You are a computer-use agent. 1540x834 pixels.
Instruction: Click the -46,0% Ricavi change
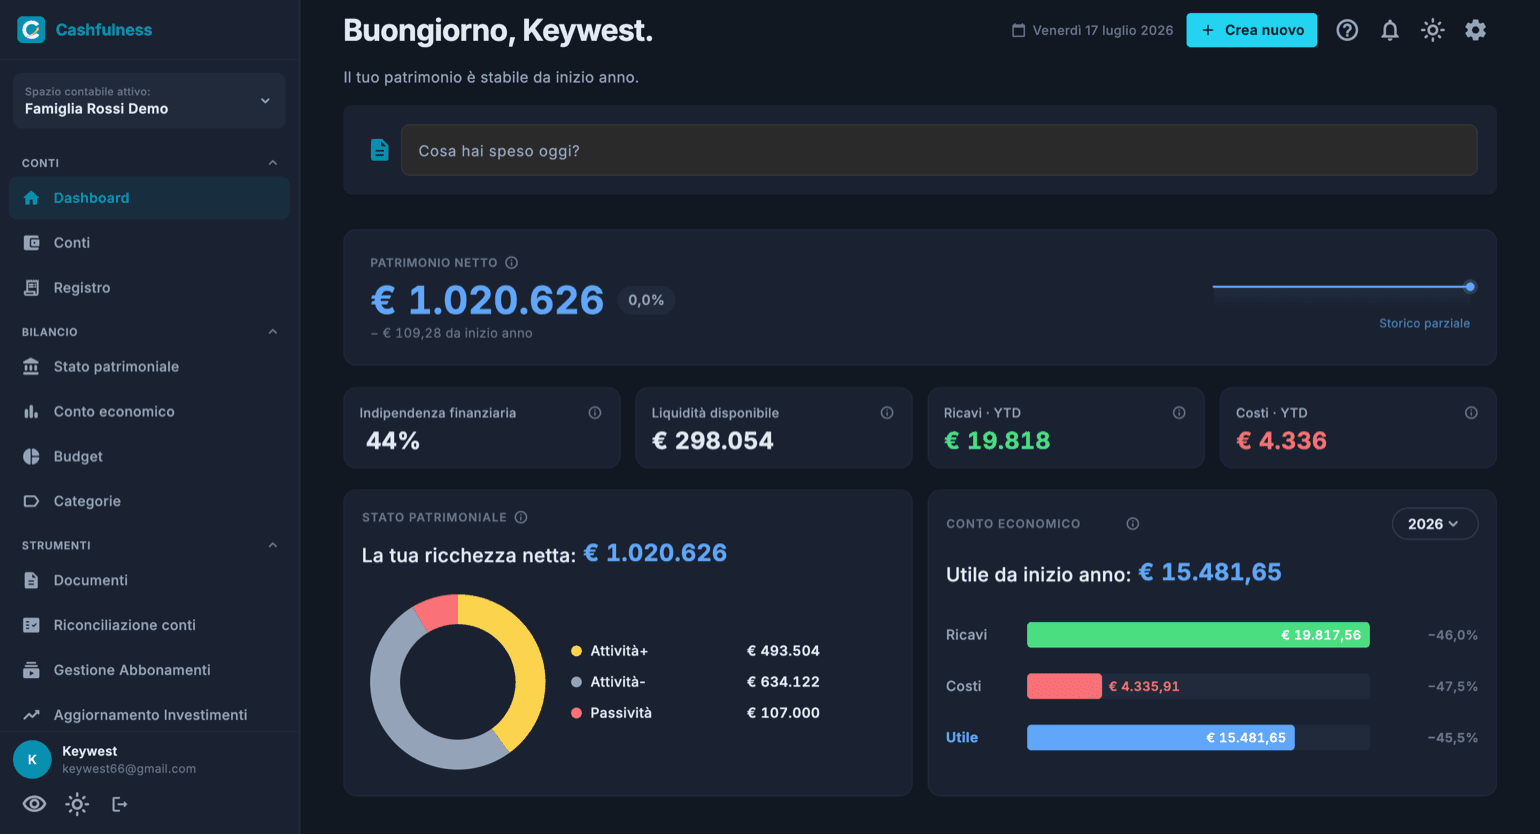[1453, 635]
